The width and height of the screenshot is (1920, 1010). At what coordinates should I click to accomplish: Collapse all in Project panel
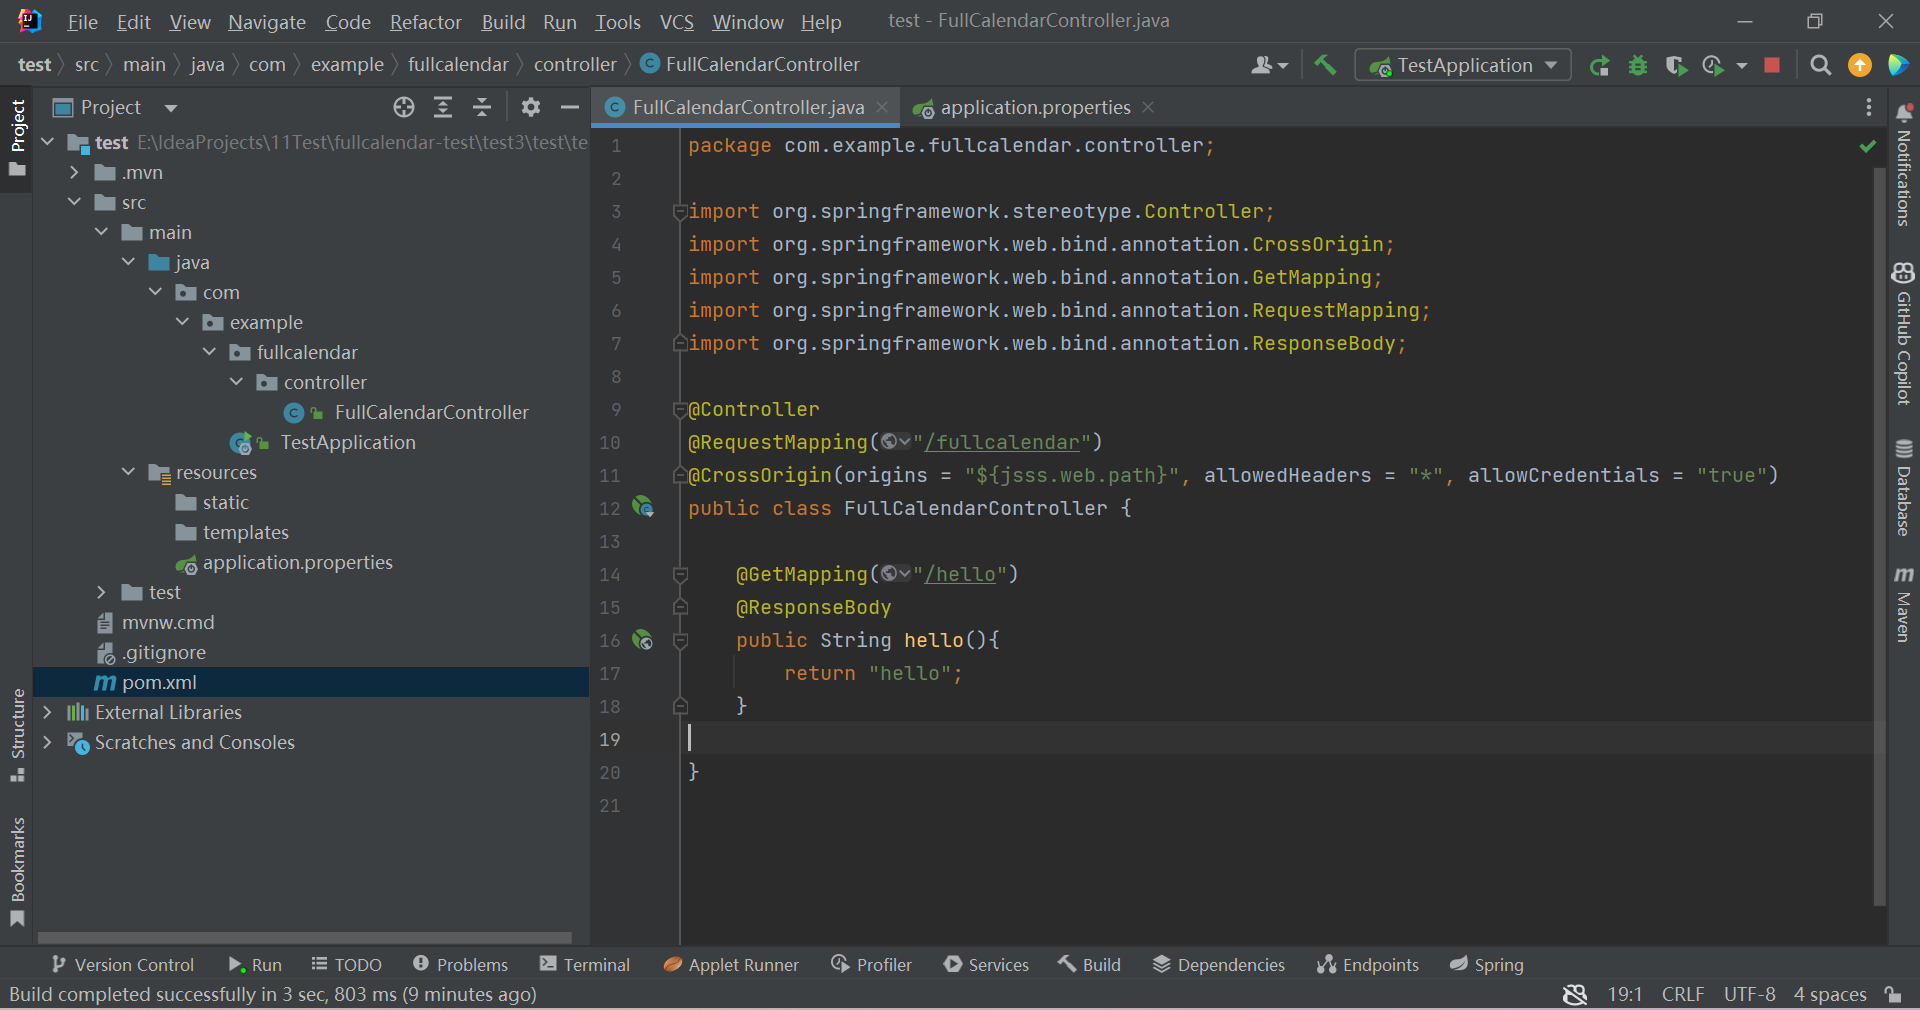[482, 107]
